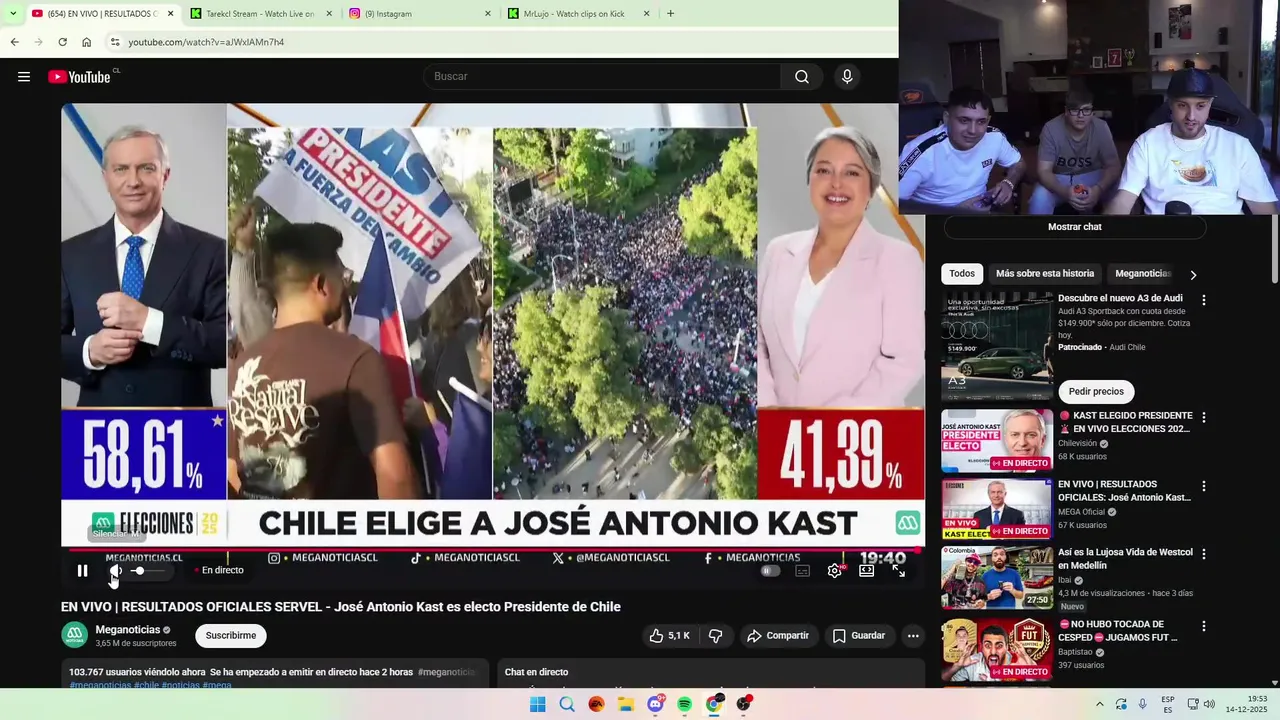Open options for Baptistao video

click(1204, 626)
